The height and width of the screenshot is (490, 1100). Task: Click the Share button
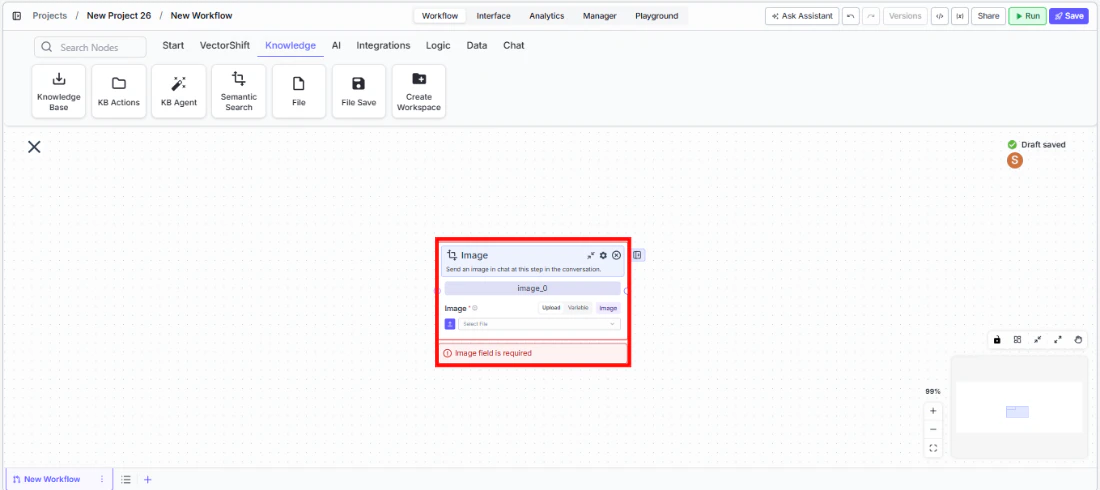pyautogui.click(x=988, y=15)
